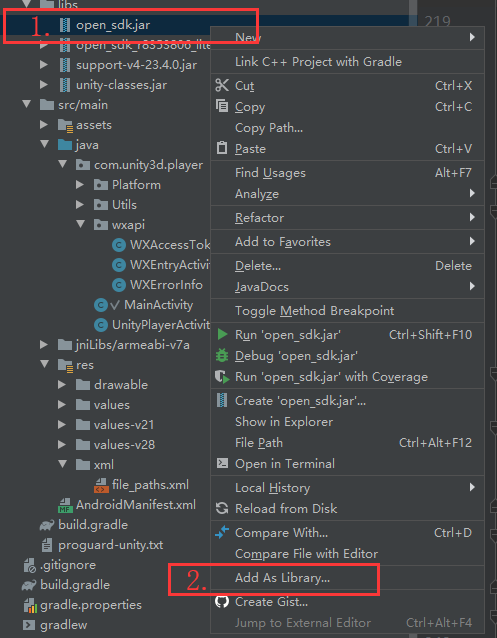The width and height of the screenshot is (497, 638).
Task: Expand the assets folder
Action: [44, 125]
